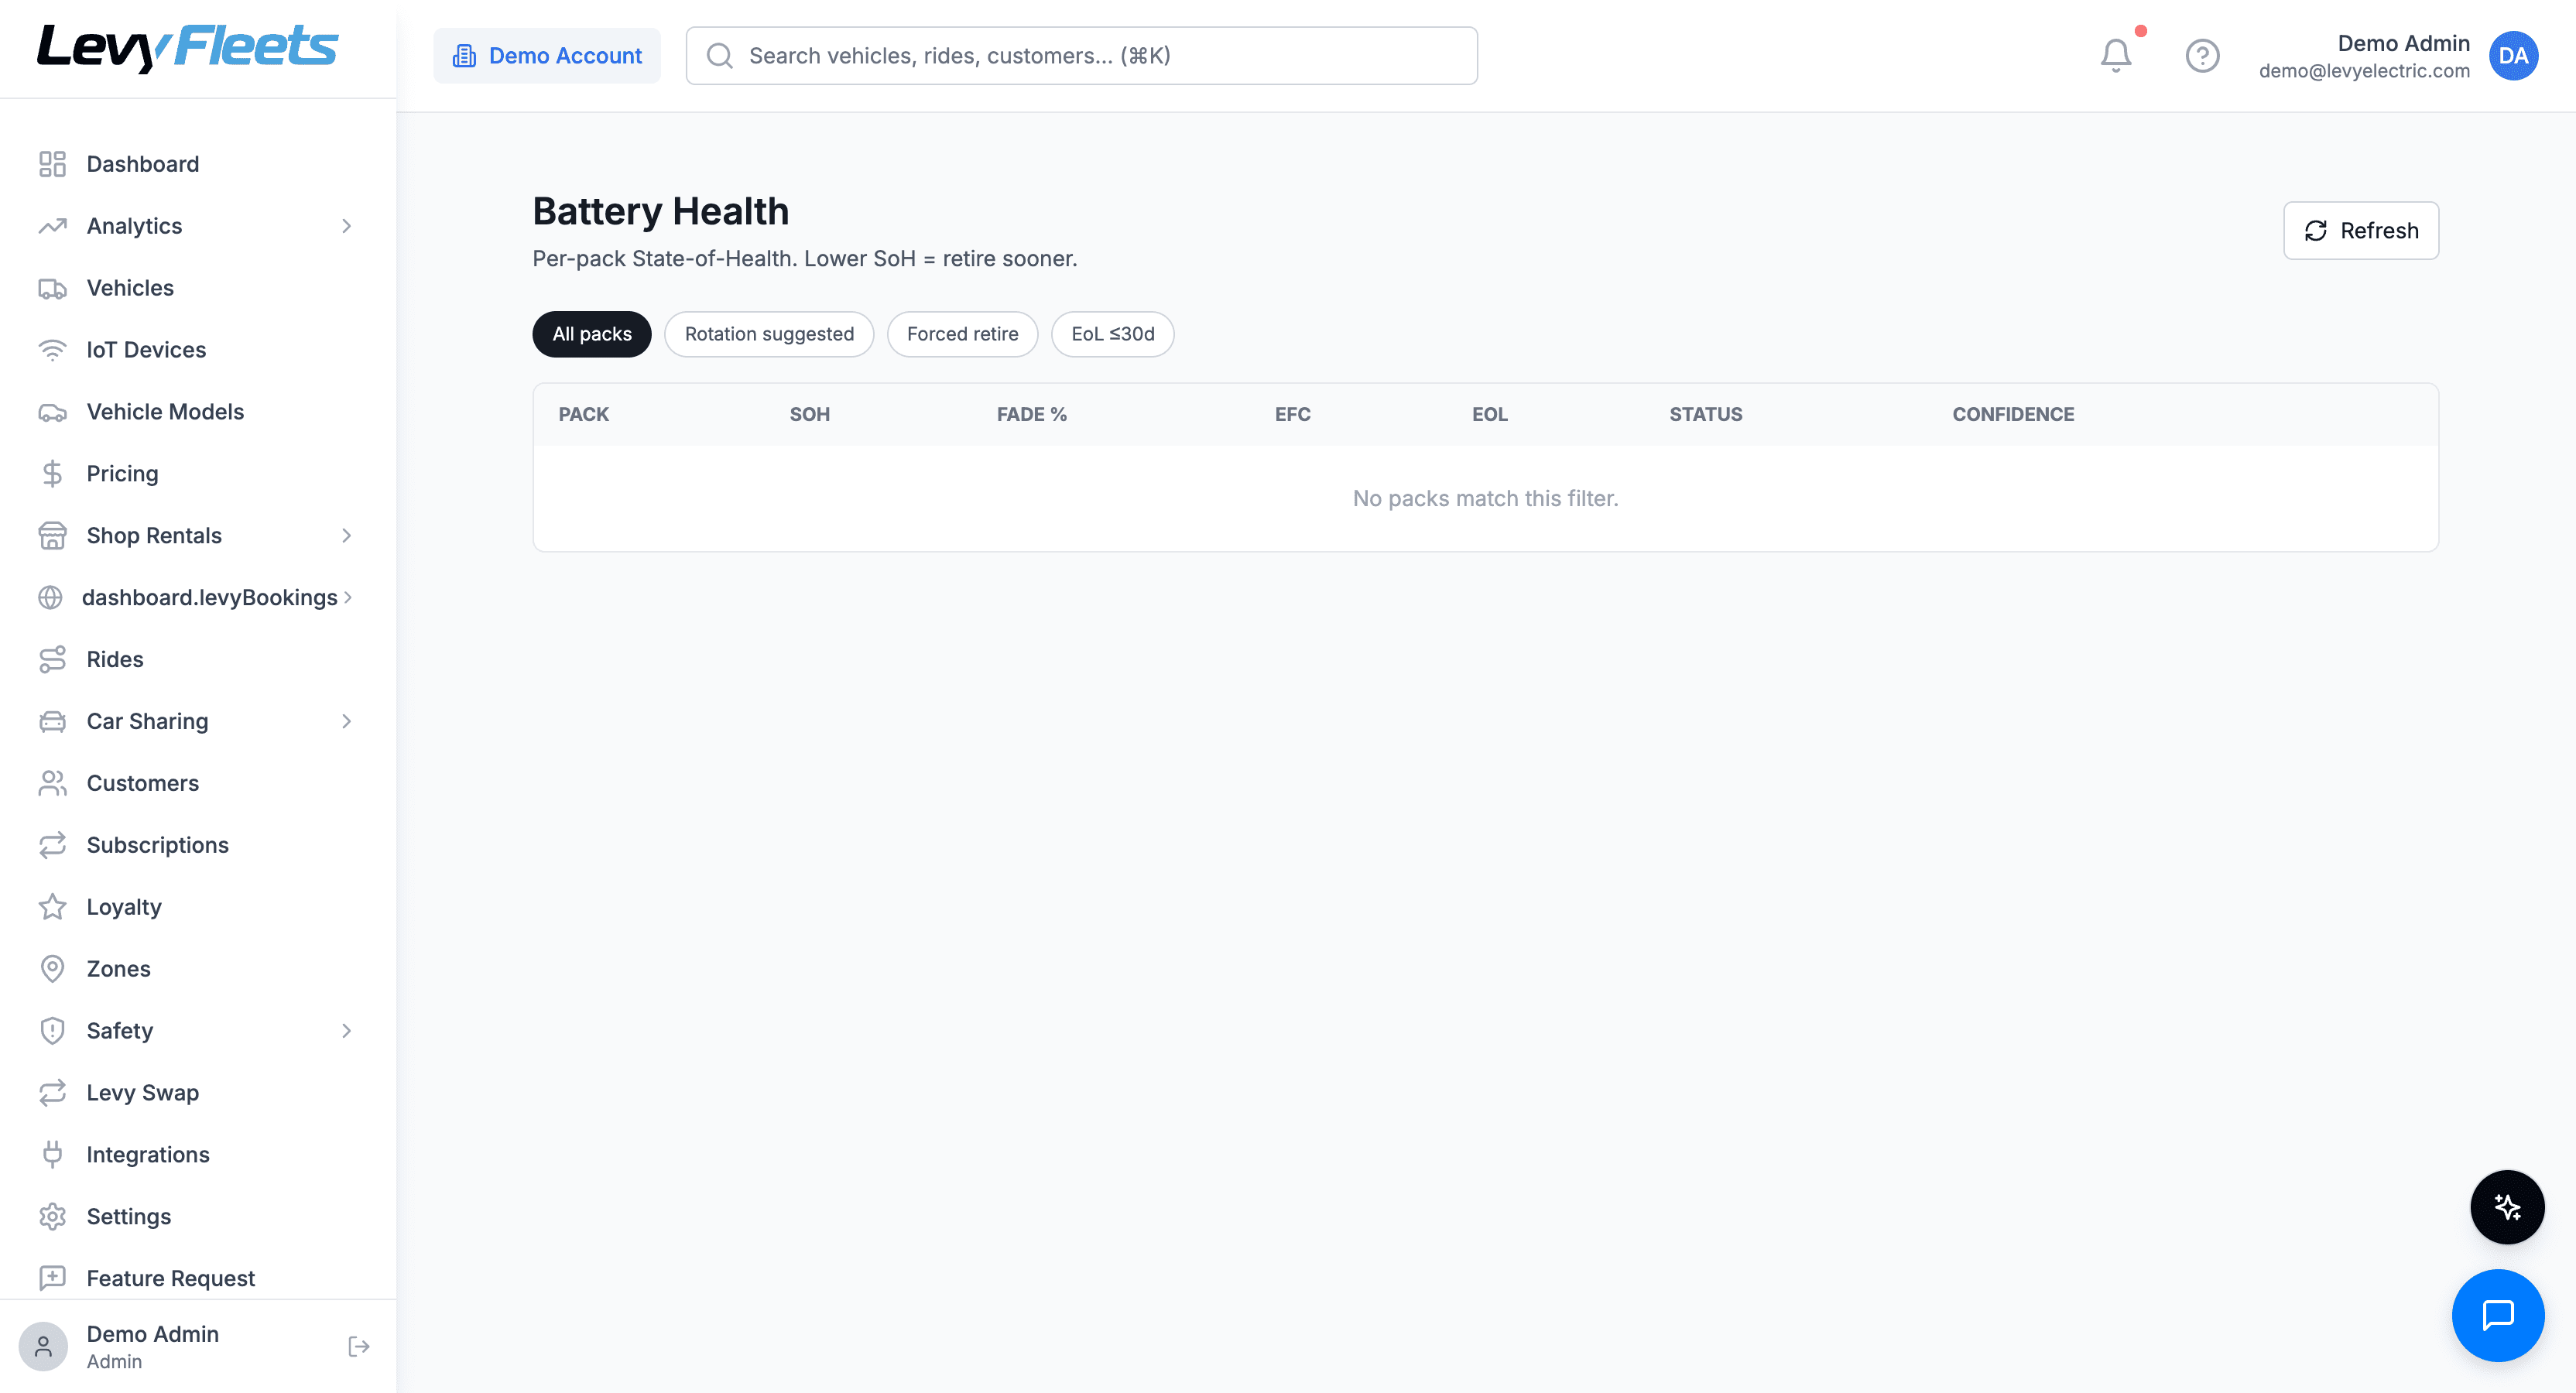This screenshot has height=1393, width=2576.
Task: Click the Shop Rentals storefront icon
Action: (52, 536)
